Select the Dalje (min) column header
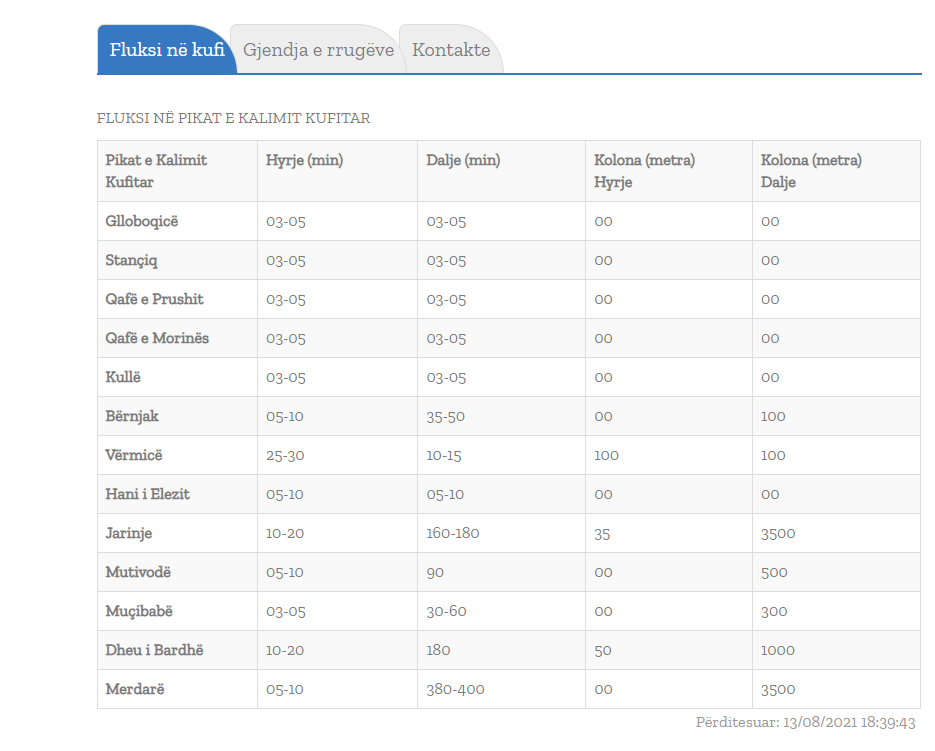This screenshot has width=935, height=751. pos(463,160)
